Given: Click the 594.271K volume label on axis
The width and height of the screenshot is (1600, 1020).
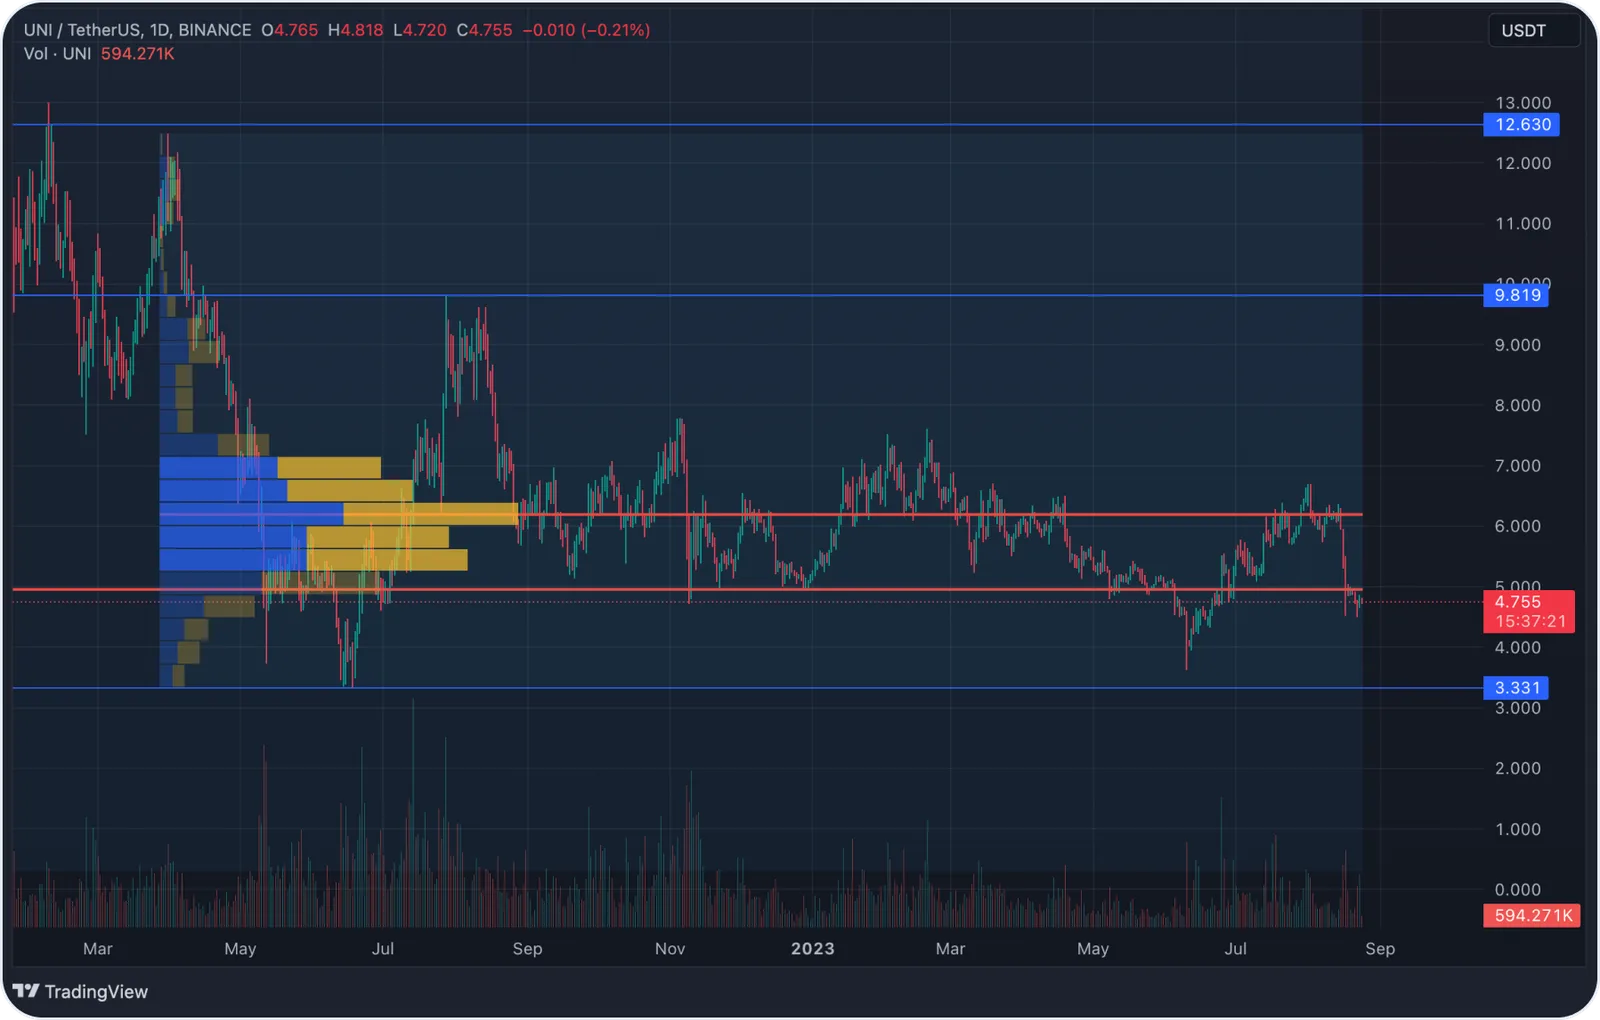Looking at the screenshot, I should tap(1532, 915).
